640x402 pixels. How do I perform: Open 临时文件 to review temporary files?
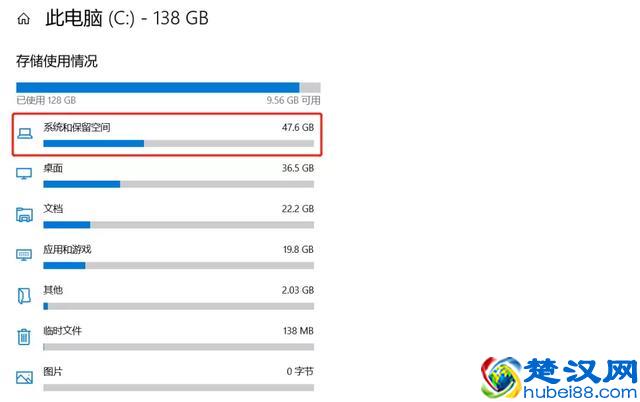pyautogui.click(x=63, y=330)
